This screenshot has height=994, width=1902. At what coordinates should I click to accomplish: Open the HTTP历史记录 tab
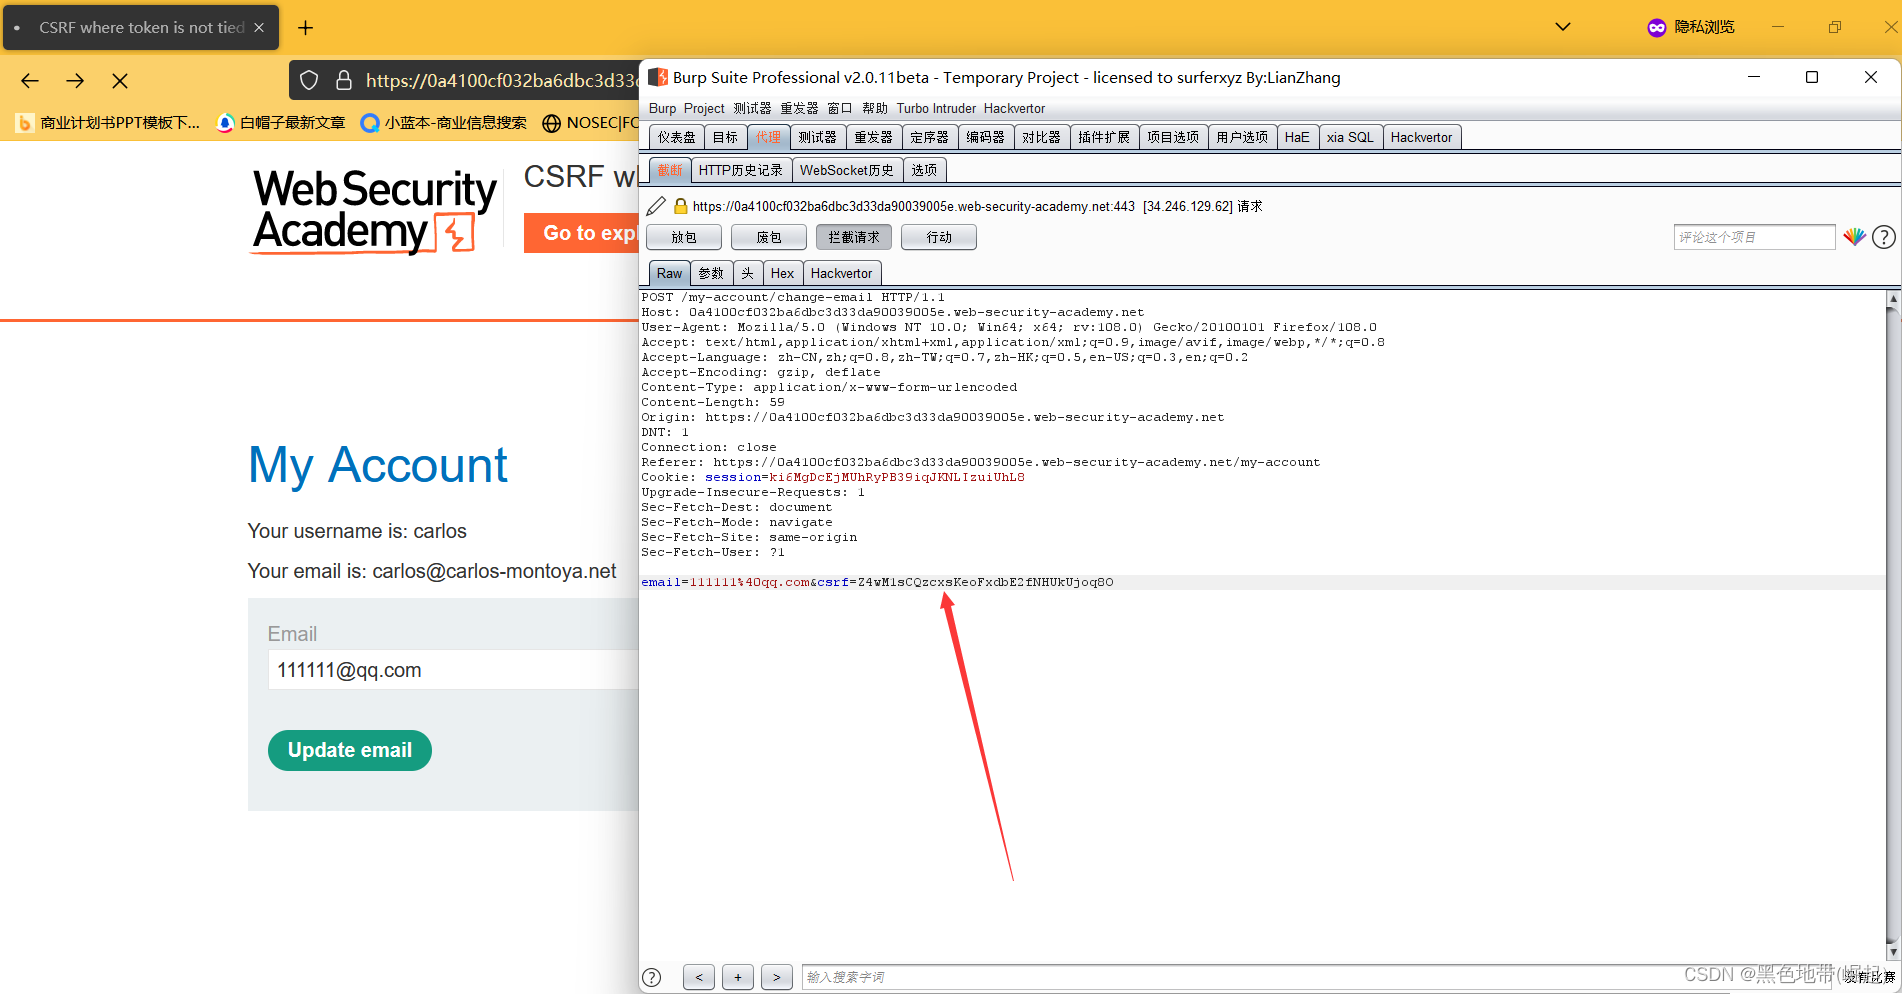[741, 170]
